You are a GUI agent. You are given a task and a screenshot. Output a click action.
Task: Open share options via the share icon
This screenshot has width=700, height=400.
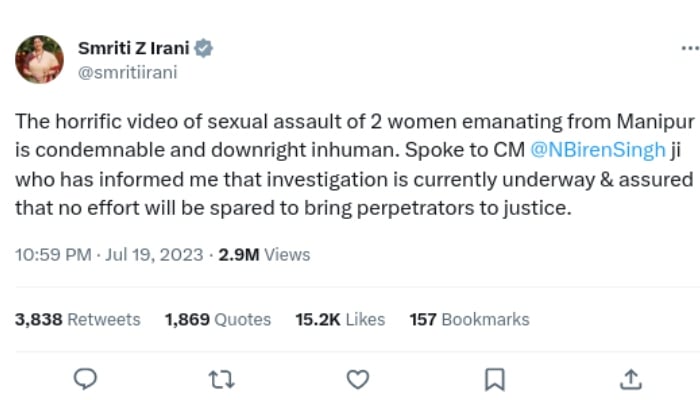coord(630,378)
